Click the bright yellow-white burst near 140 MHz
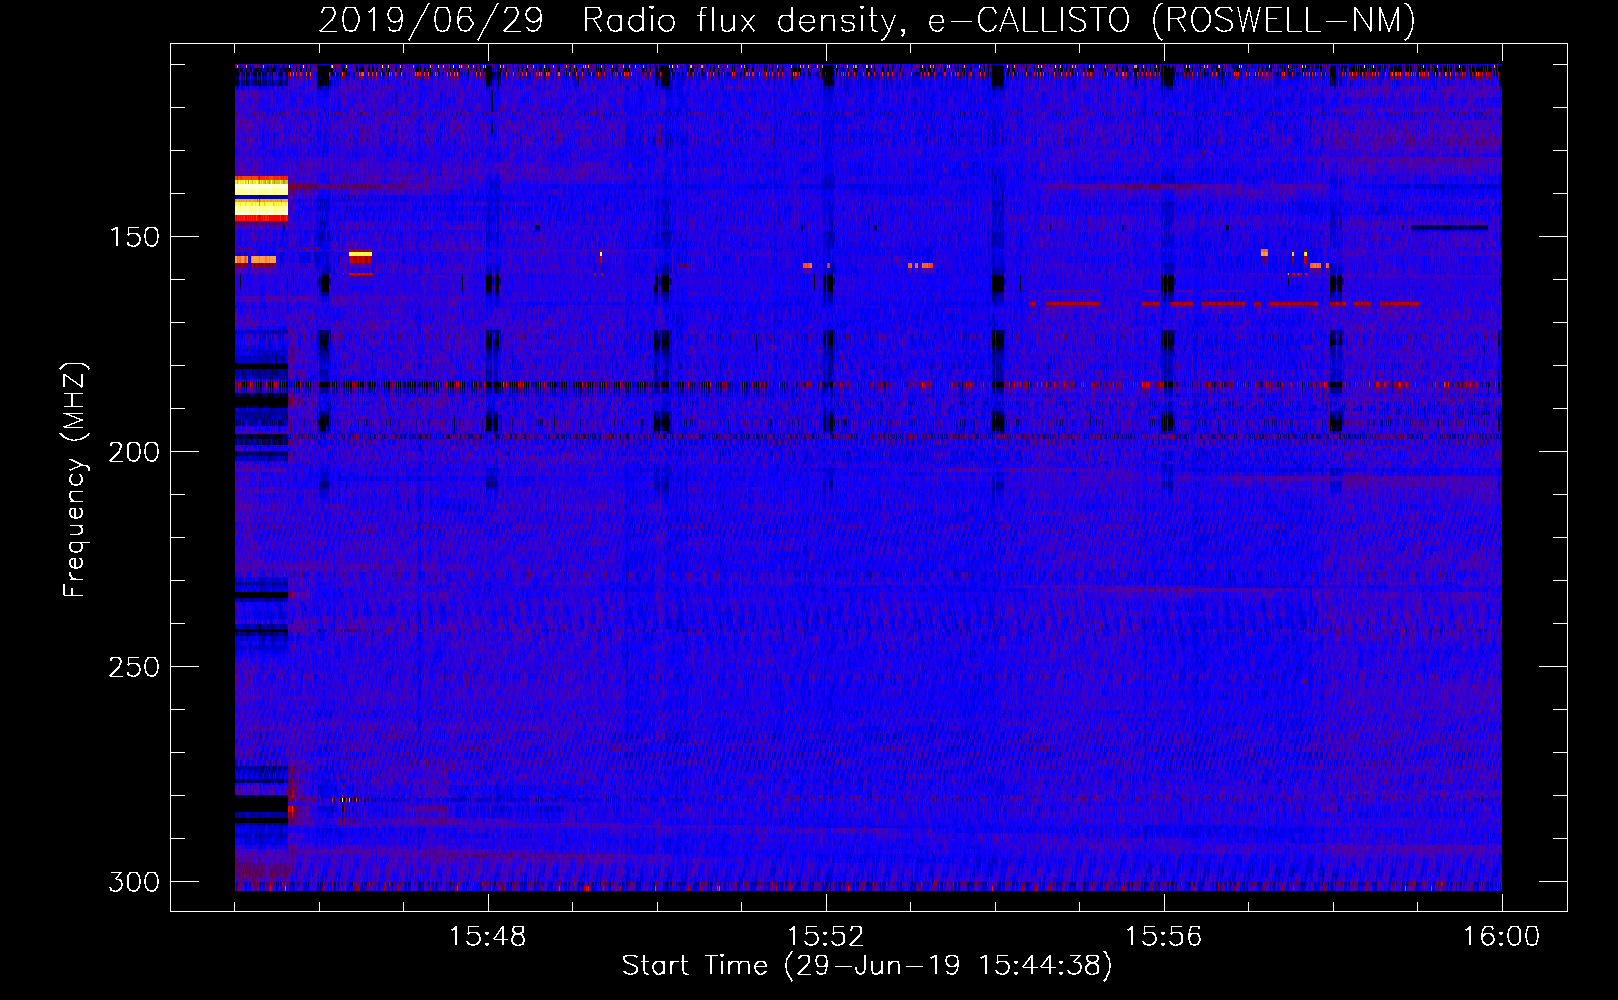 pyautogui.click(x=261, y=198)
